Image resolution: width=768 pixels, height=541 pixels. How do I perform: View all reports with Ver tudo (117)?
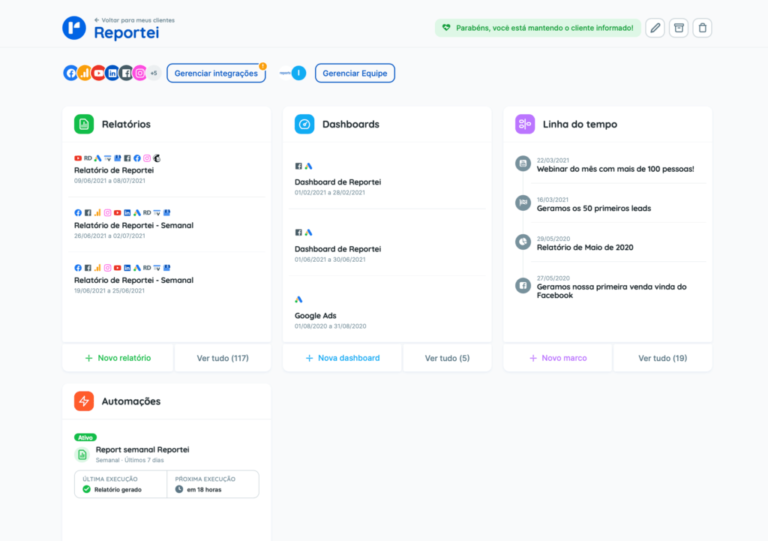223,358
